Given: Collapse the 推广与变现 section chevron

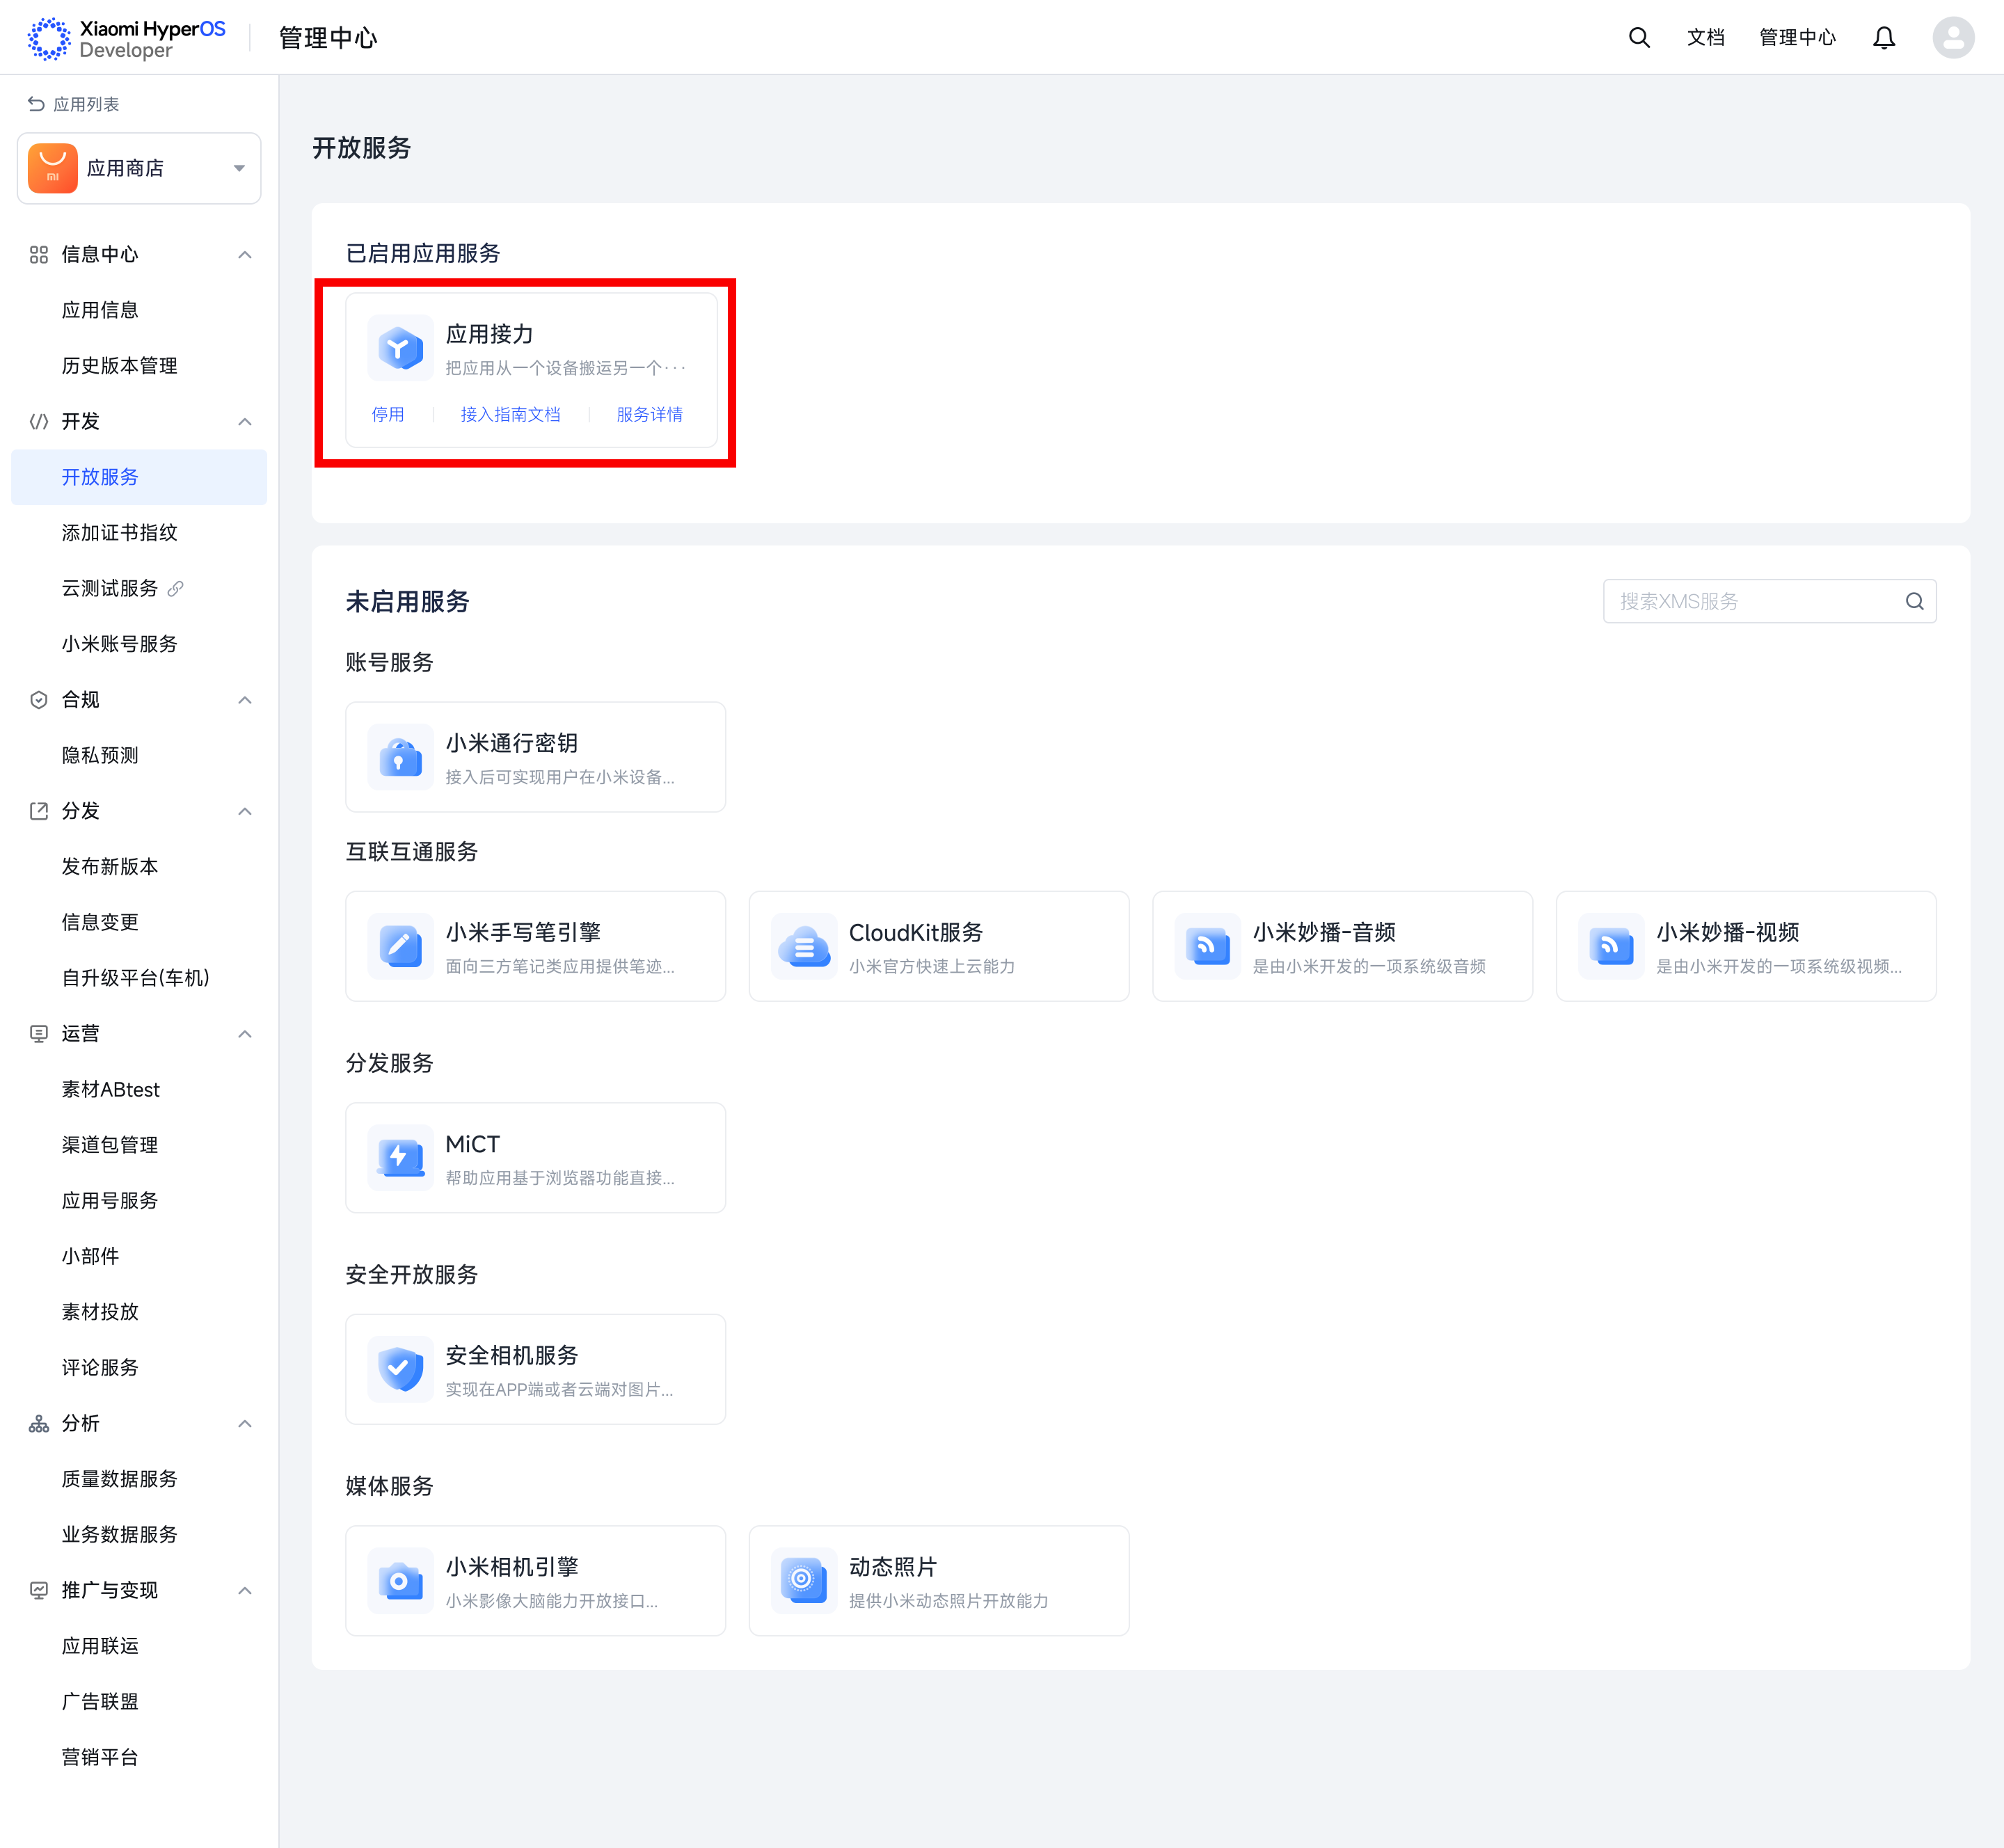Looking at the screenshot, I should (245, 1591).
